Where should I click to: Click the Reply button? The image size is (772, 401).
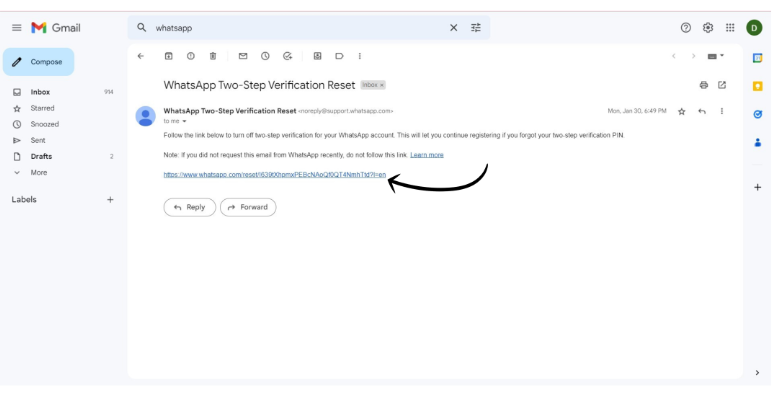point(190,207)
